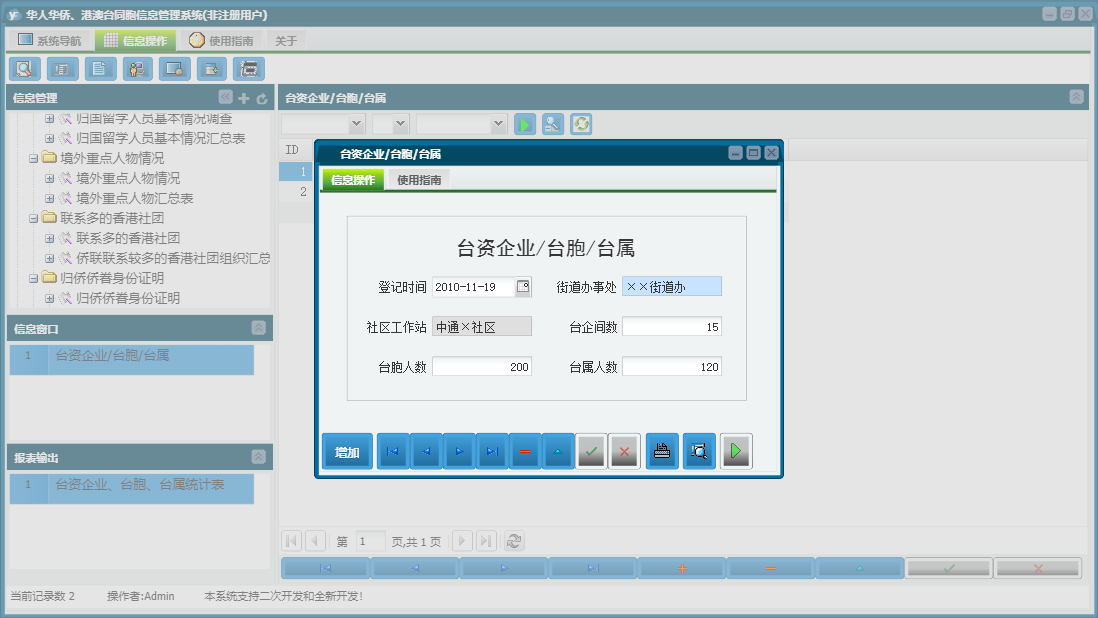Open the 使用指南 main tab
This screenshot has height=618, width=1098.
[221, 41]
